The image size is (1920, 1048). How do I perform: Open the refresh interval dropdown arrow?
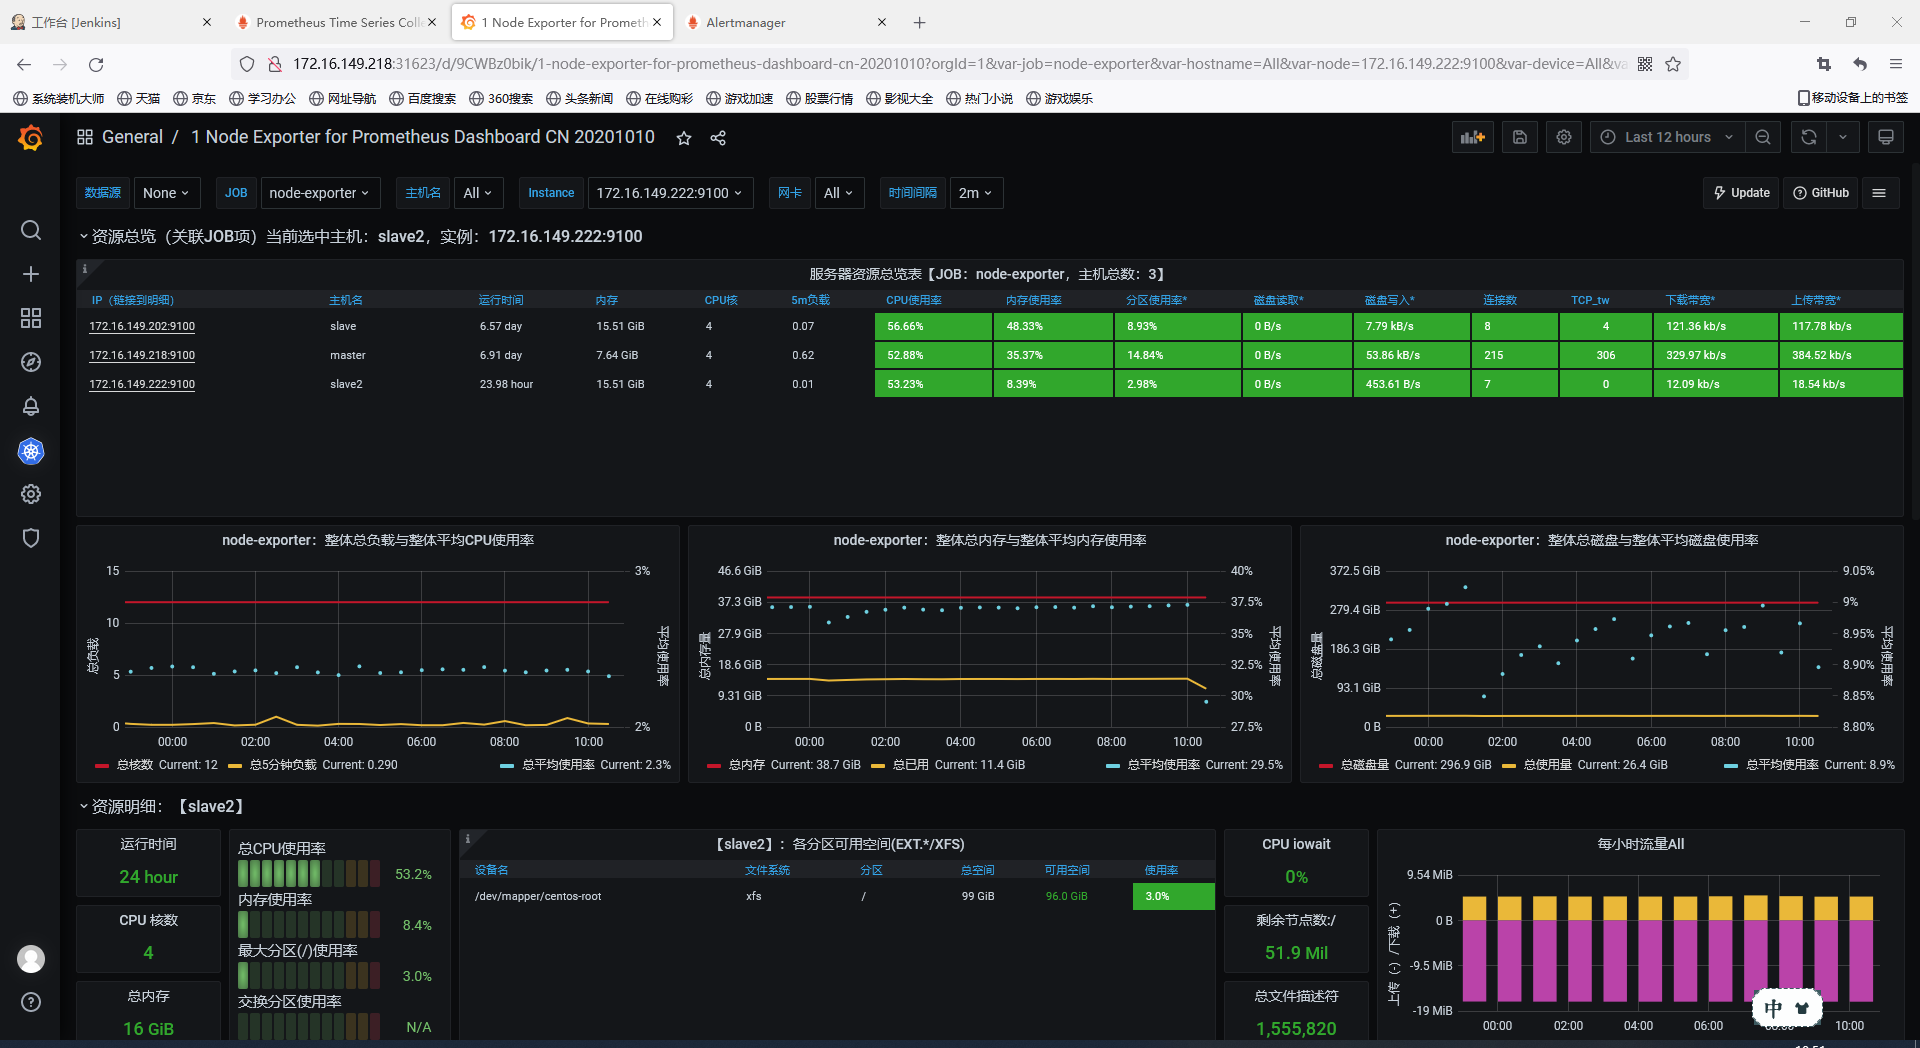click(x=1842, y=137)
